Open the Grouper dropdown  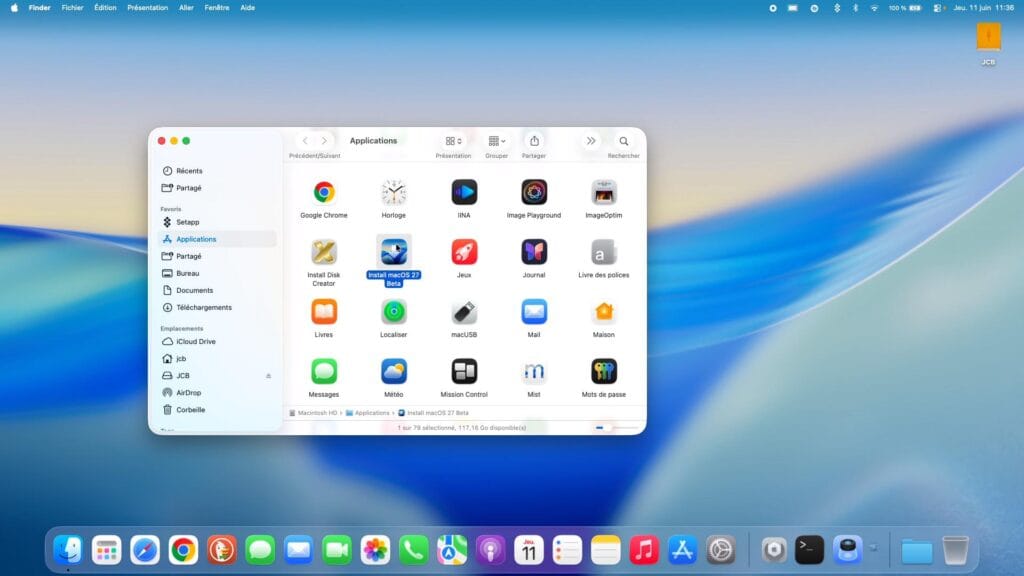(497, 141)
